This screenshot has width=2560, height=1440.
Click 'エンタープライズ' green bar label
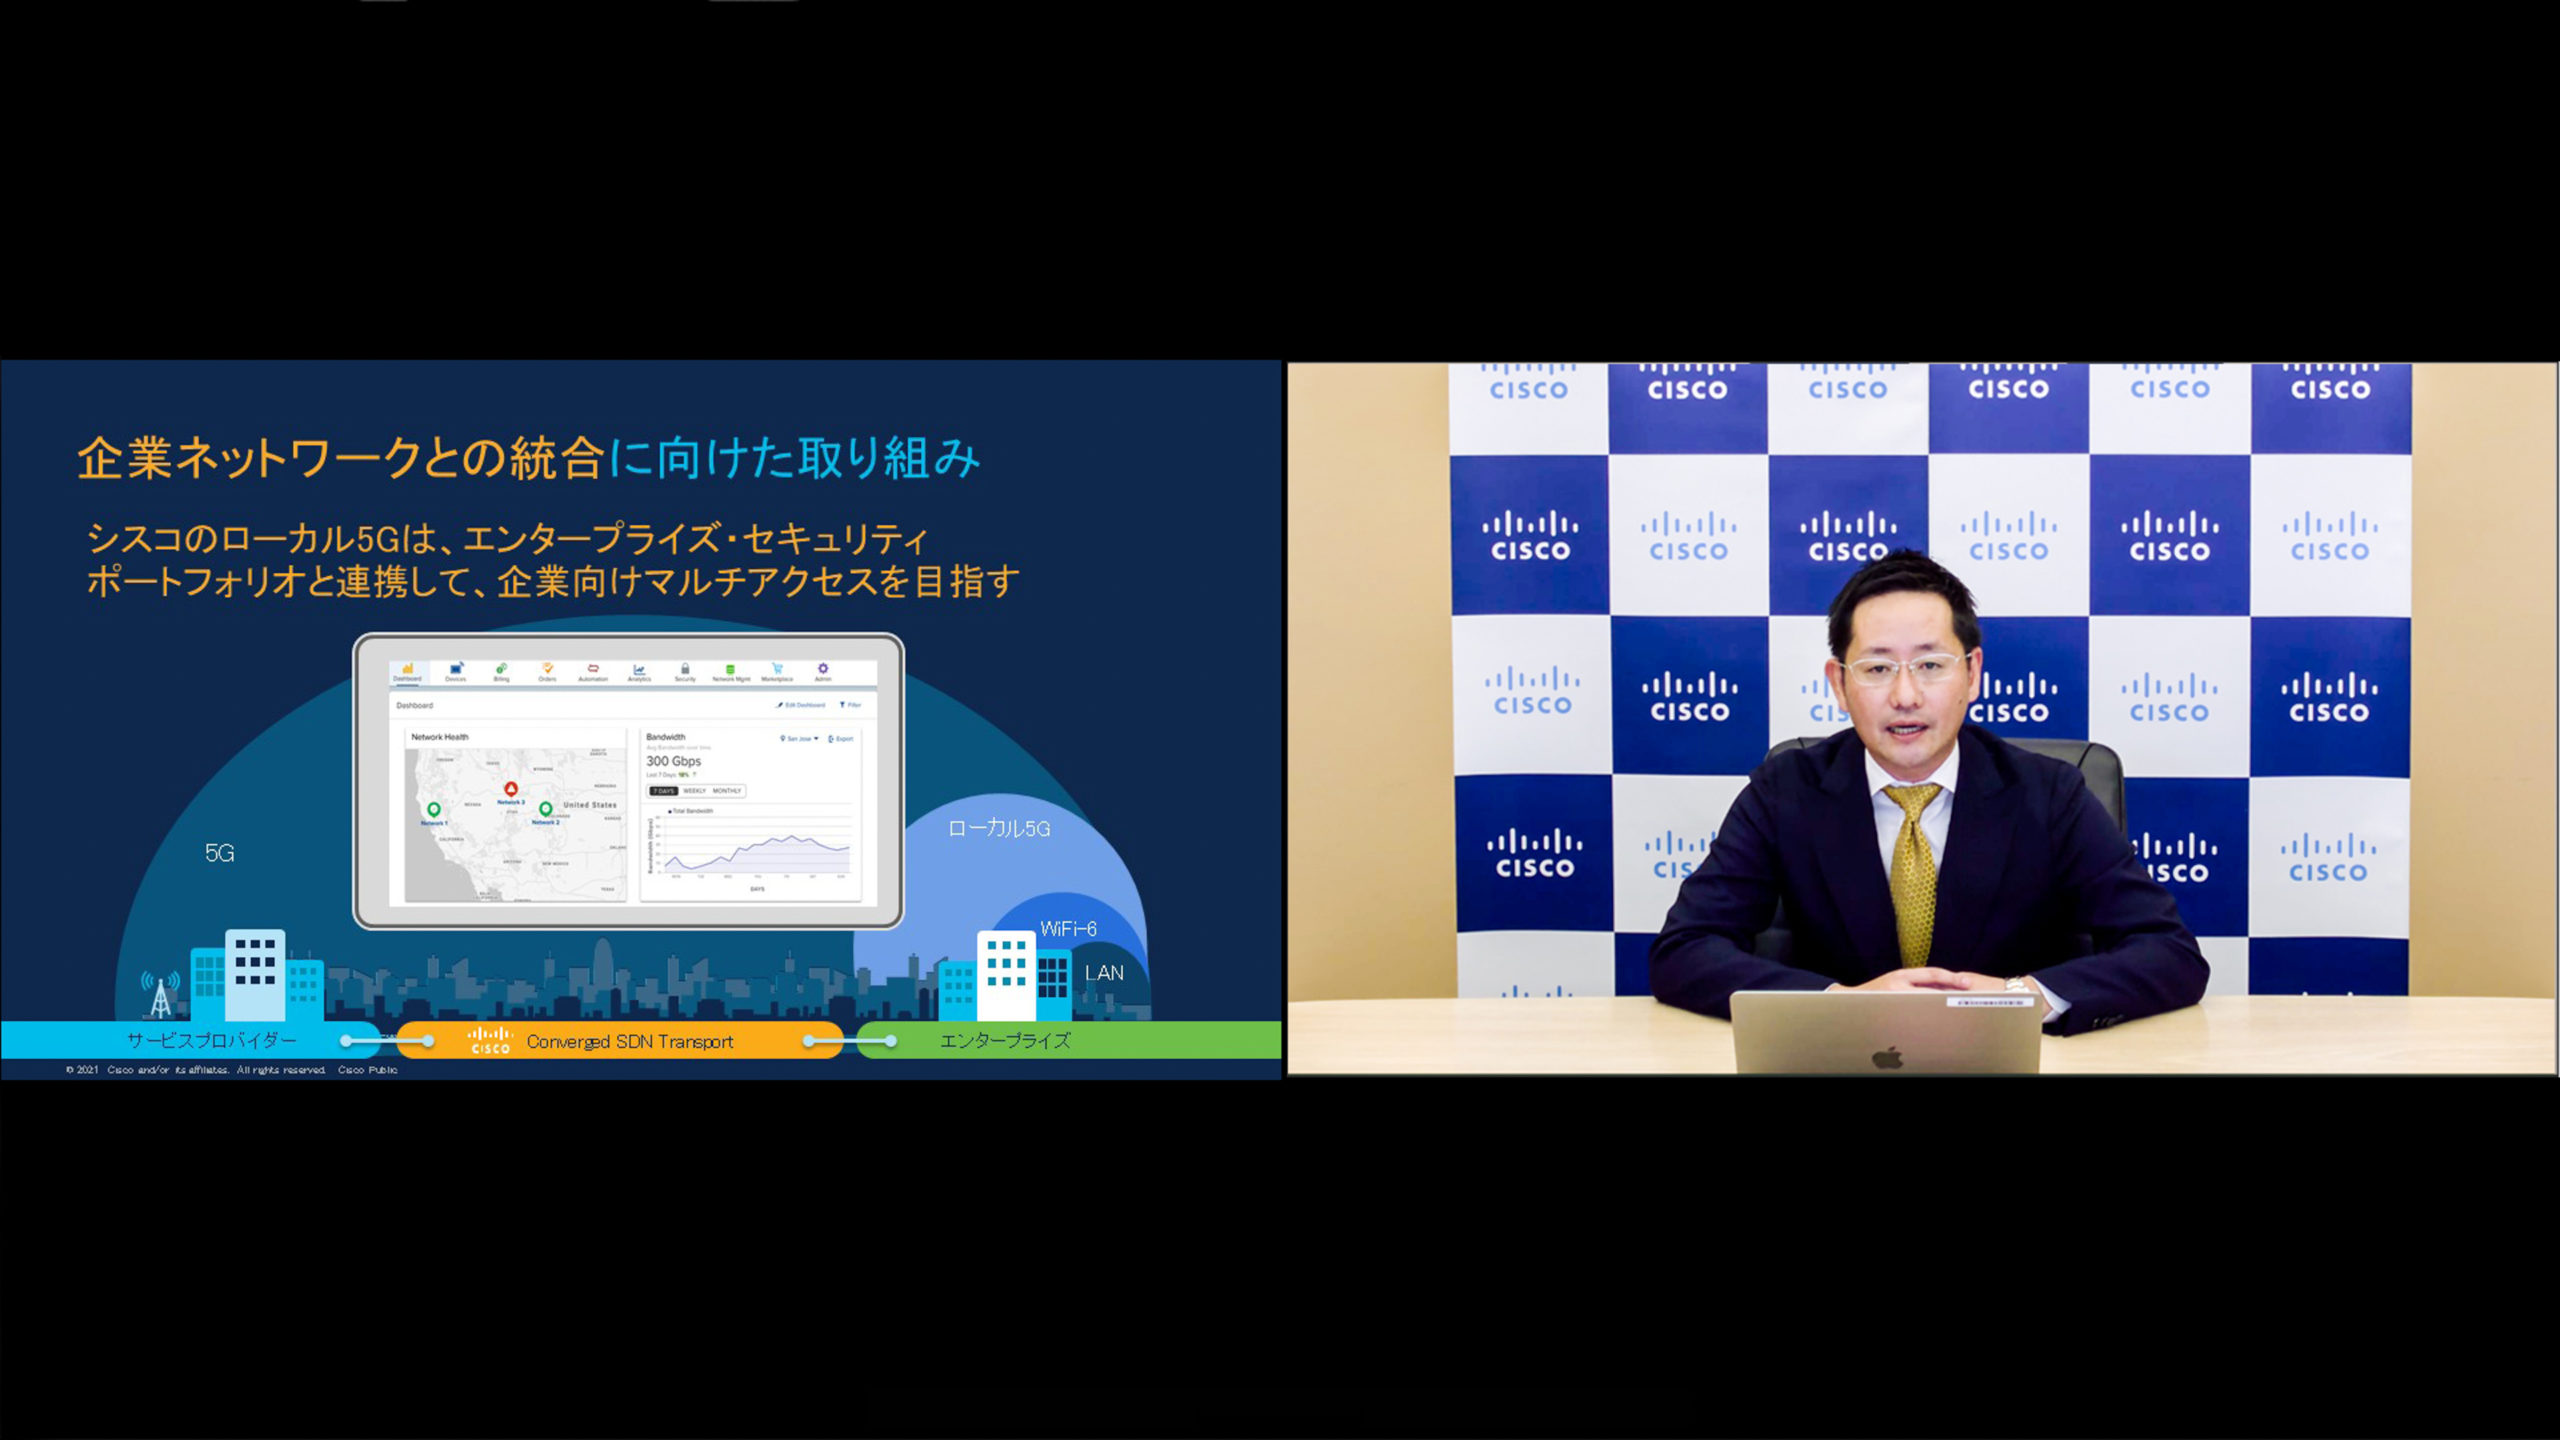1005,1041
